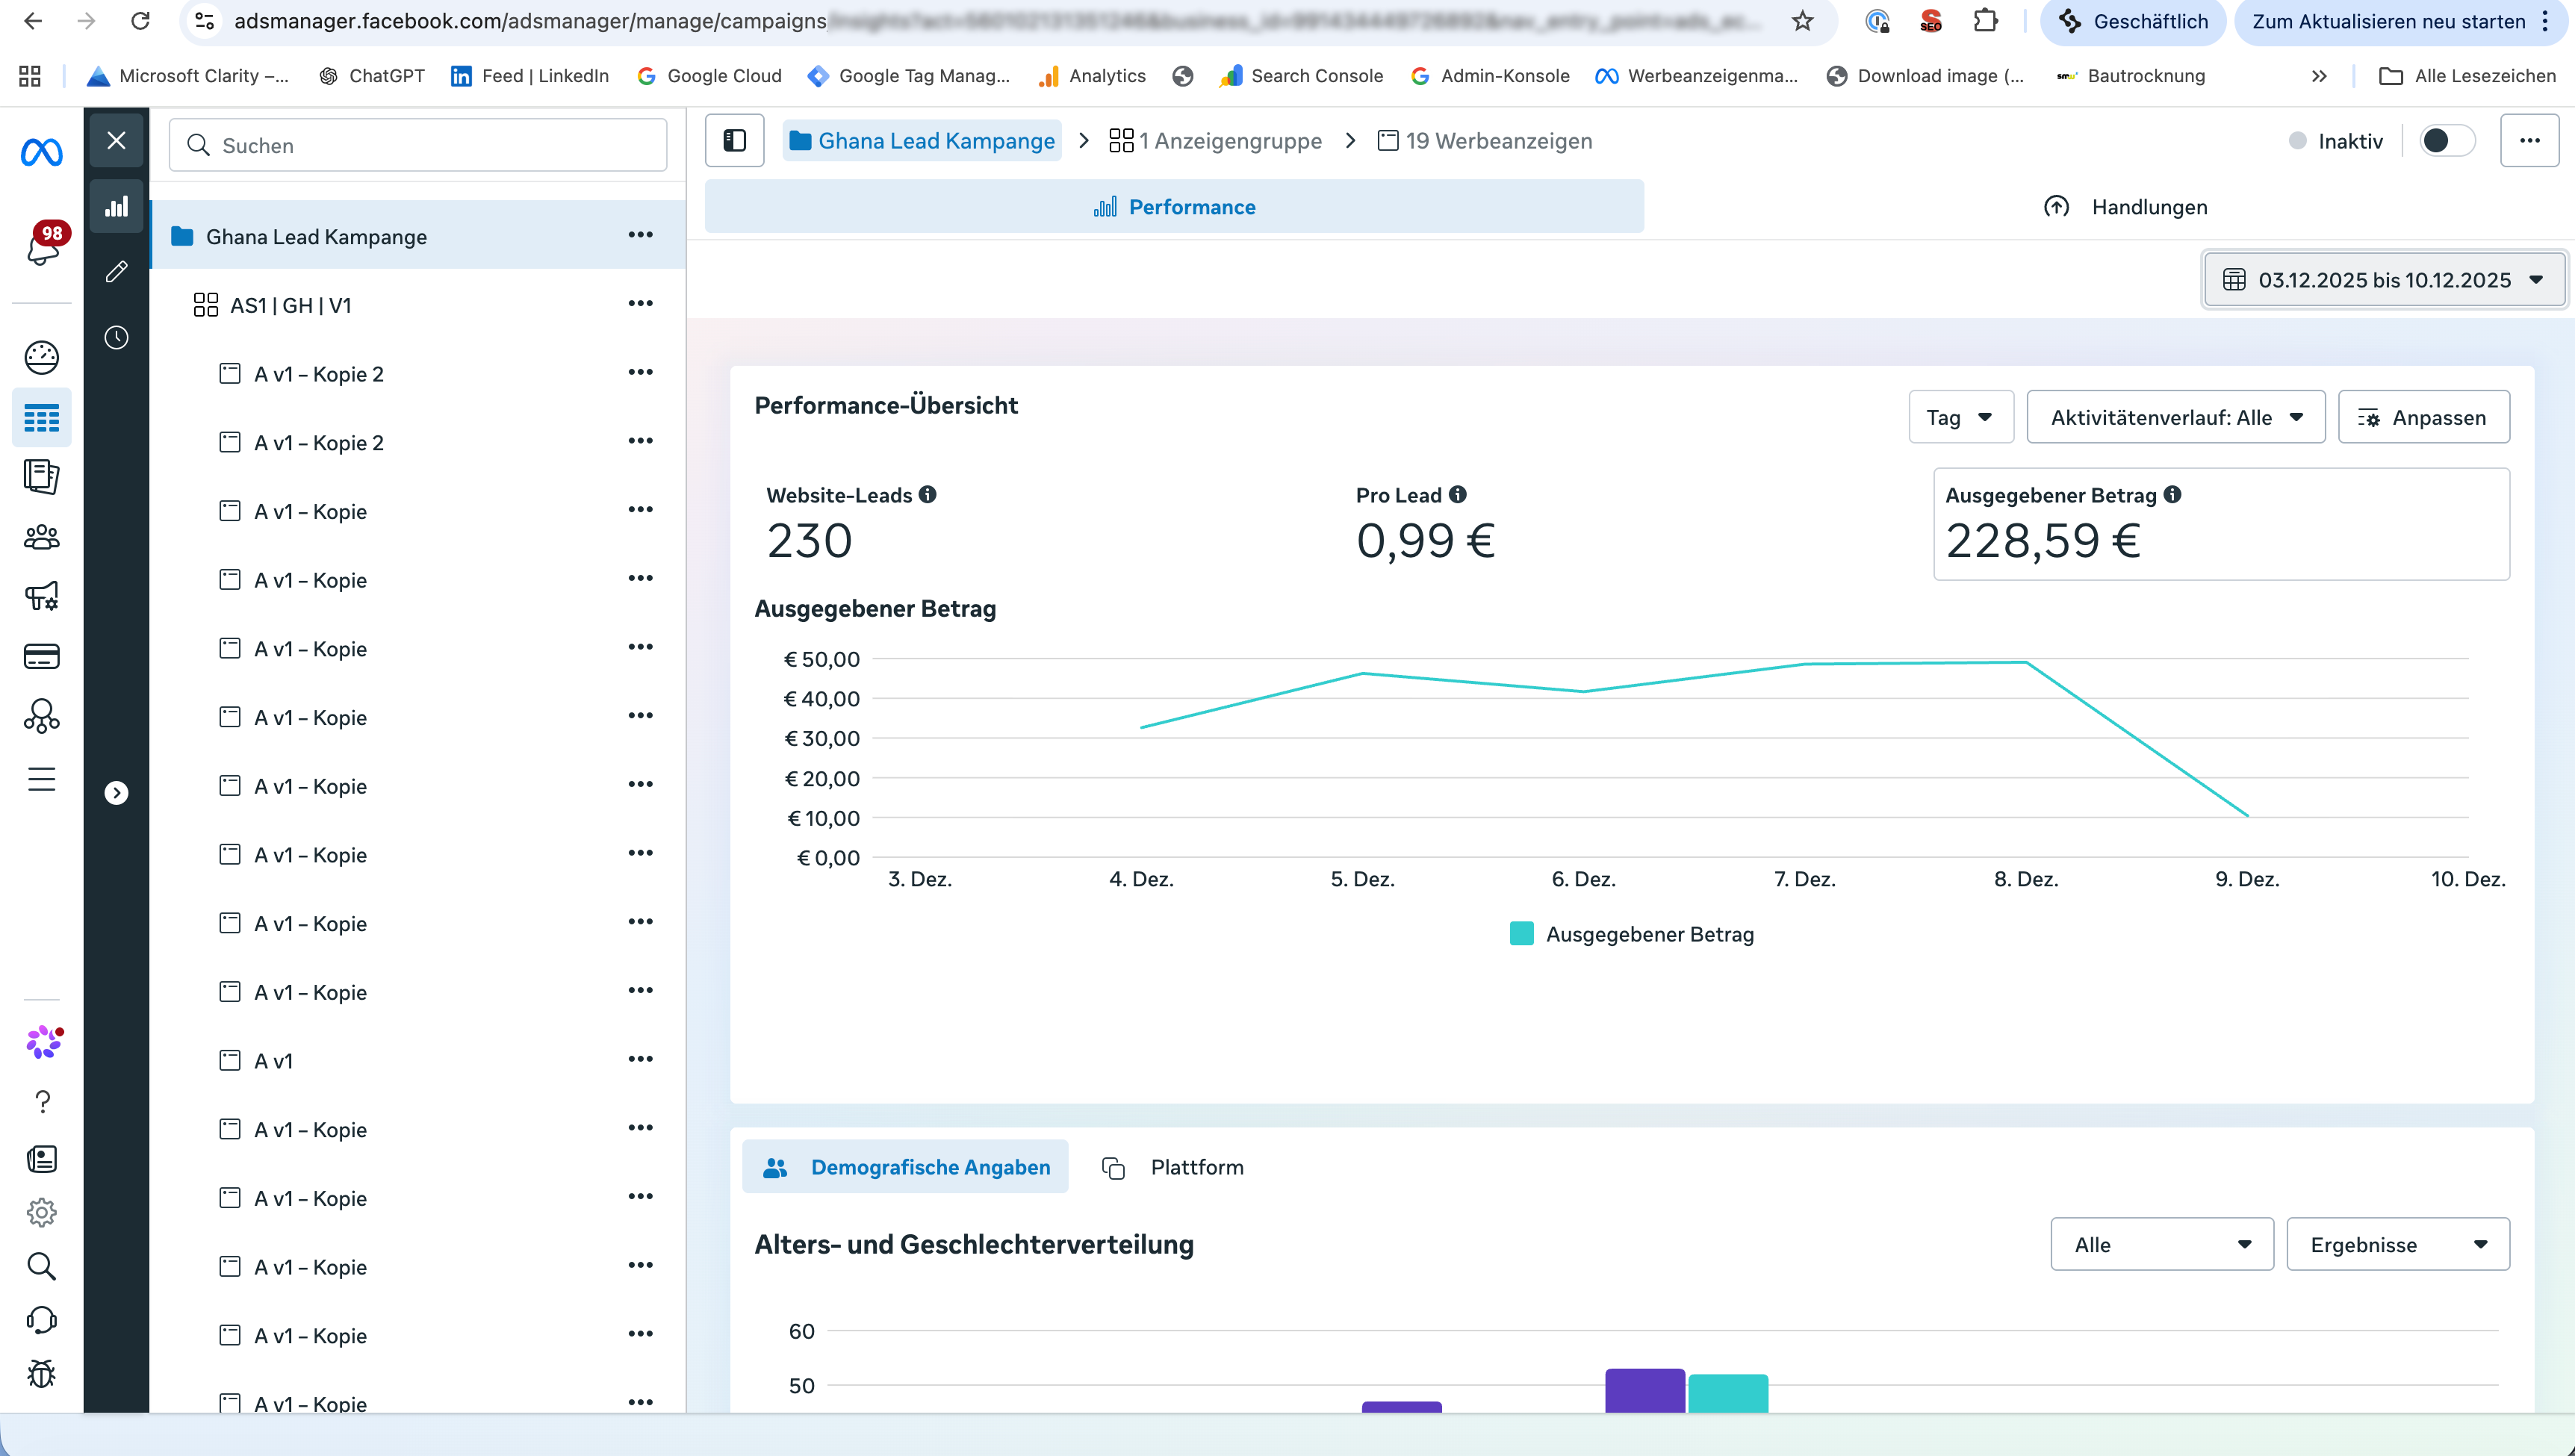The width and height of the screenshot is (2575, 1456).
Task: Open the Ergebnisse metric dropdown
Action: [x=2398, y=1245]
